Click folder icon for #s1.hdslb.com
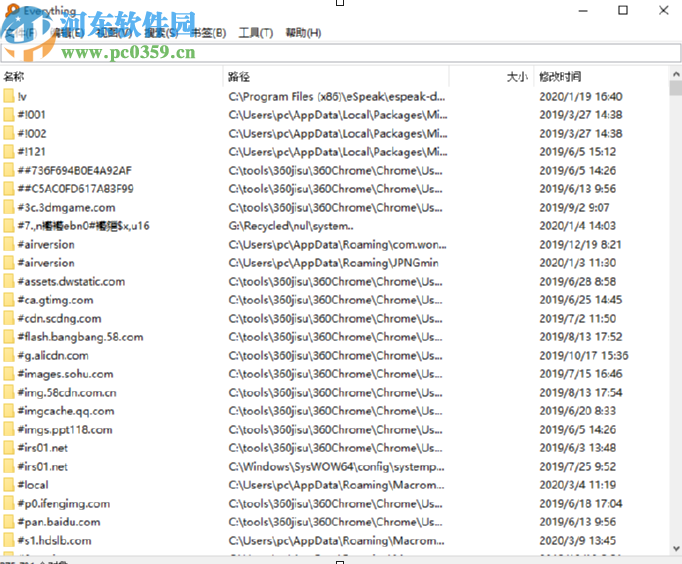This screenshot has width=682, height=564. click(9, 540)
